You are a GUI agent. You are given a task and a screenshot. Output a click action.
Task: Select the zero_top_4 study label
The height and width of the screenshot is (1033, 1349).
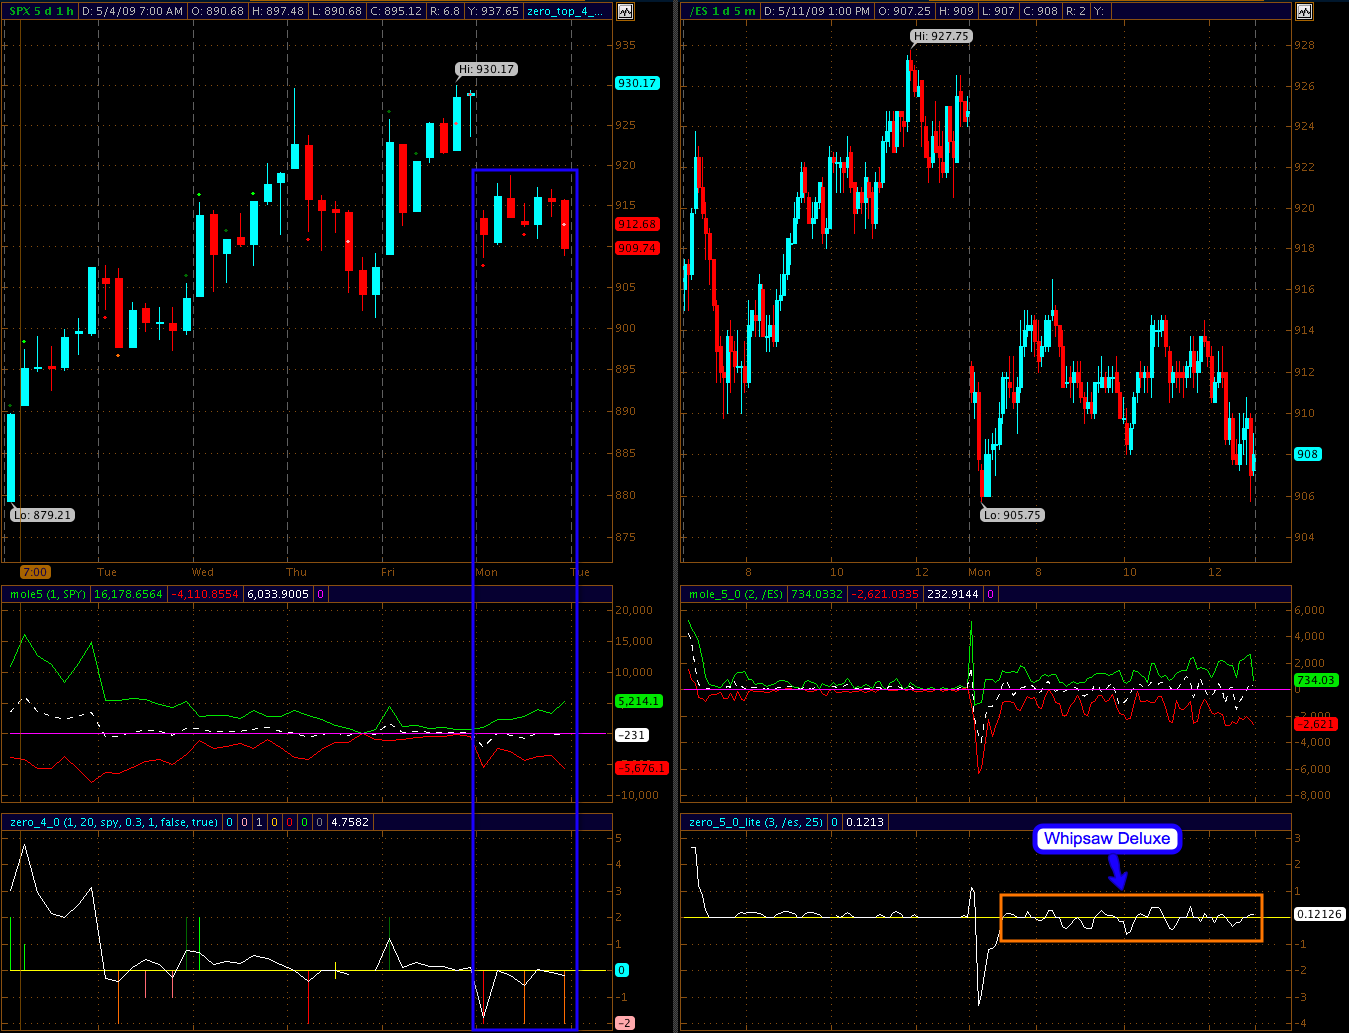click(x=565, y=11)
